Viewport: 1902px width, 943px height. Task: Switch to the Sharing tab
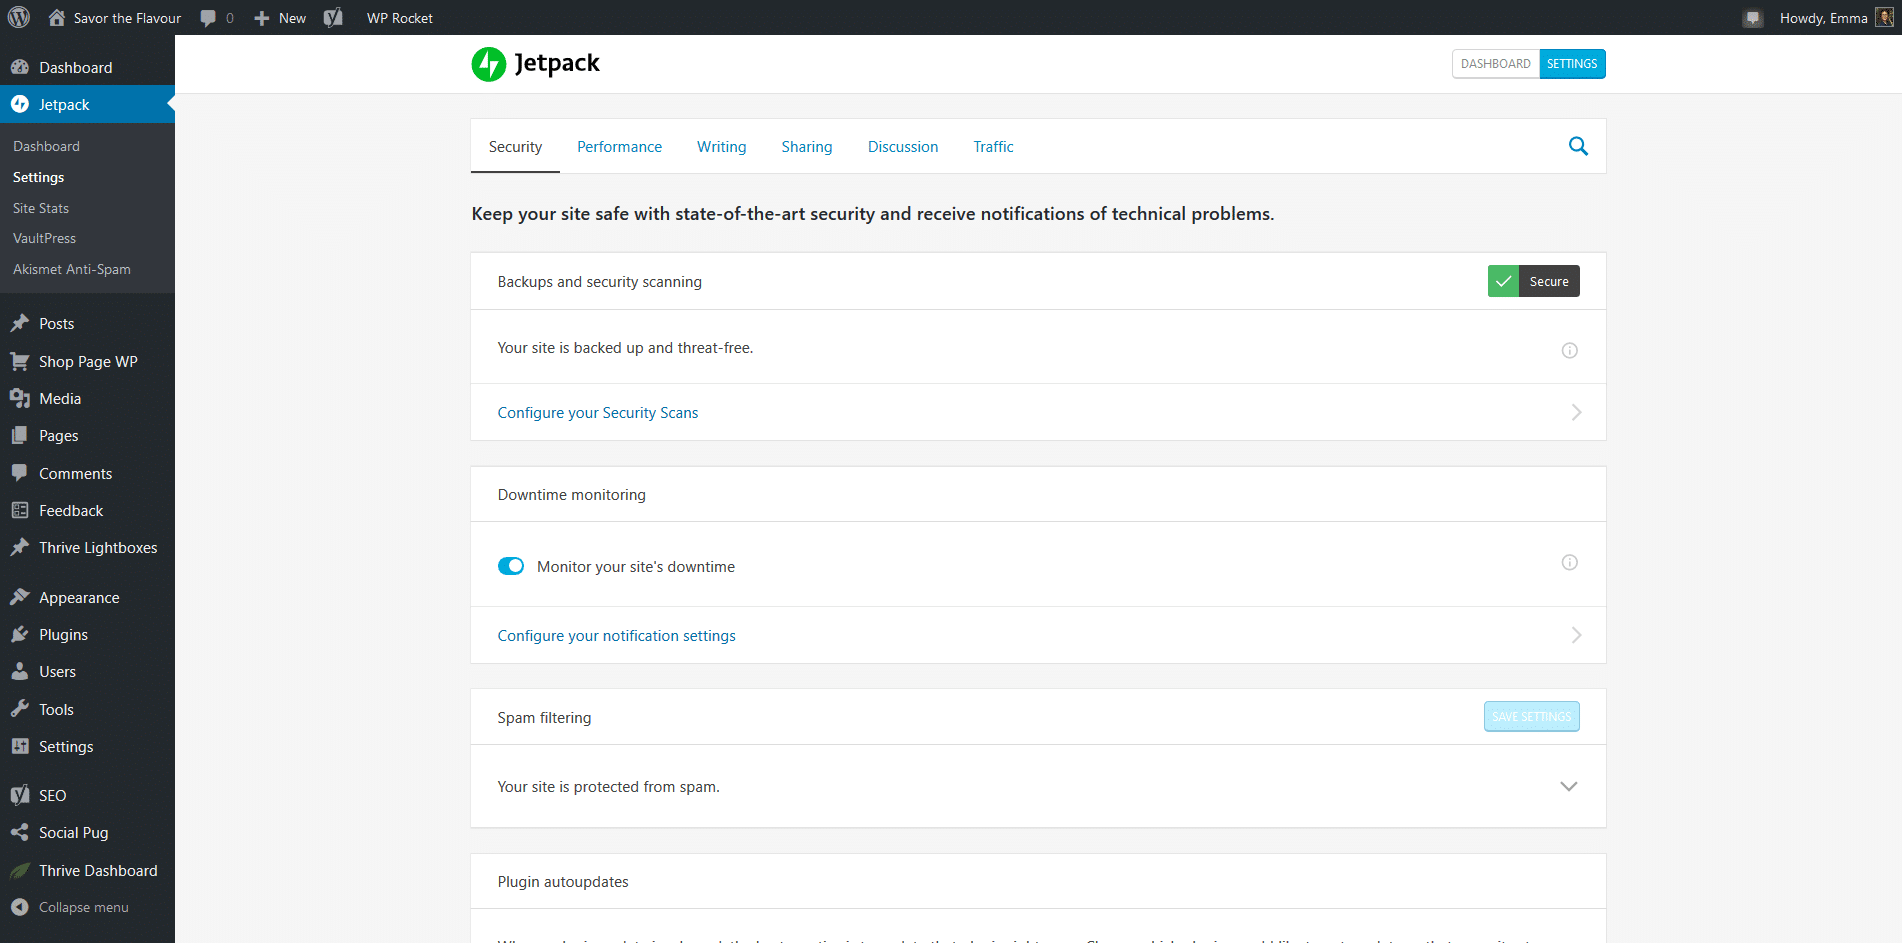(807, 146)
